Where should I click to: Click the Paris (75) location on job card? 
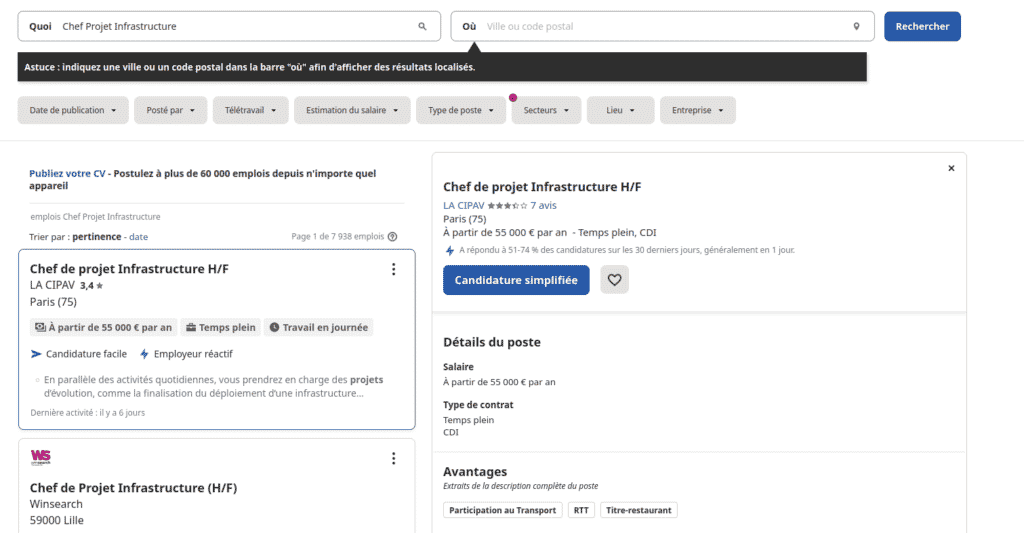54,302
